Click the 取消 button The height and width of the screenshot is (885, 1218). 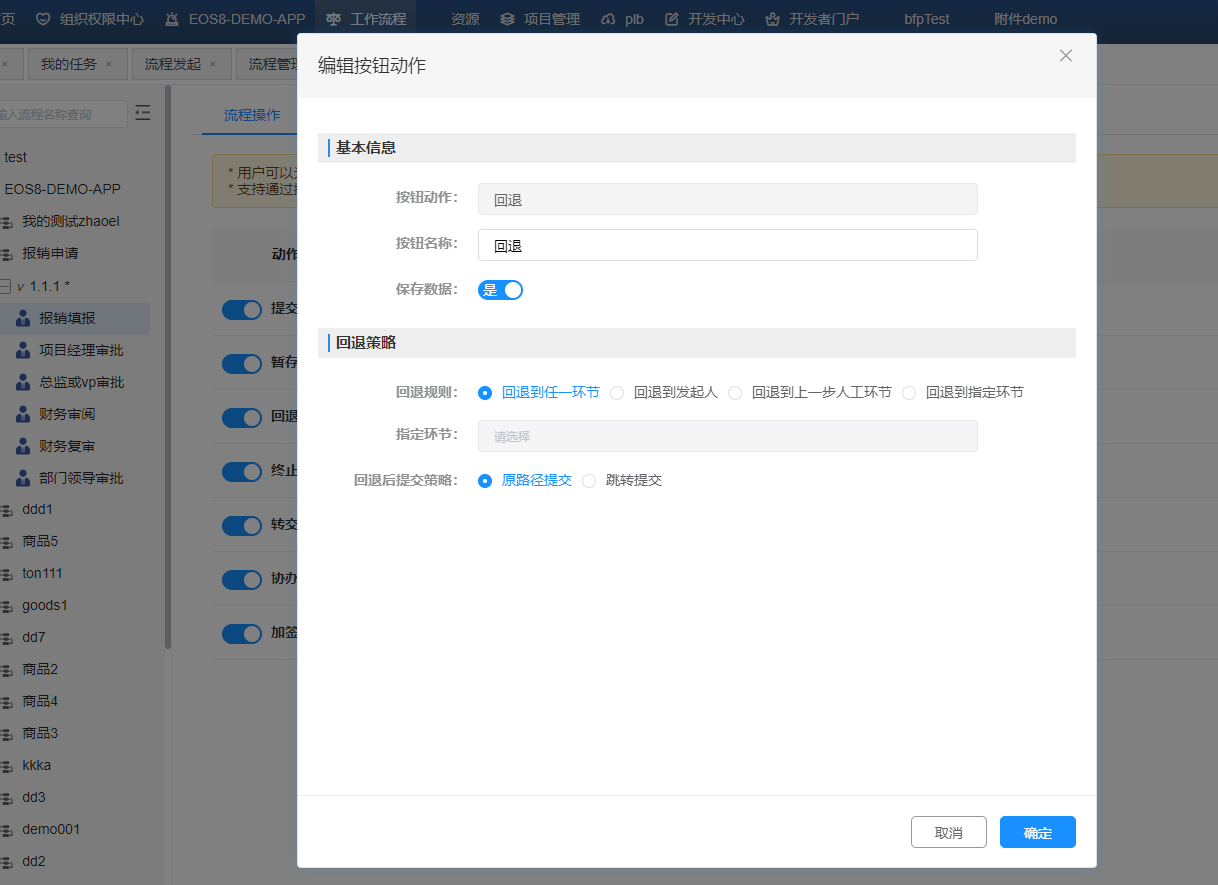coord(948,832)
